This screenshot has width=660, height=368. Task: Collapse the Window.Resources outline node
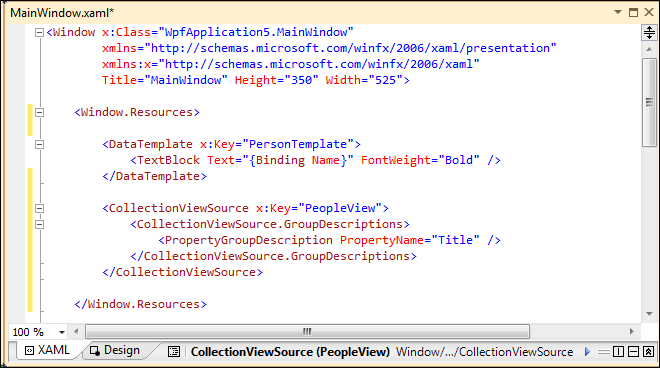(39, 112)
